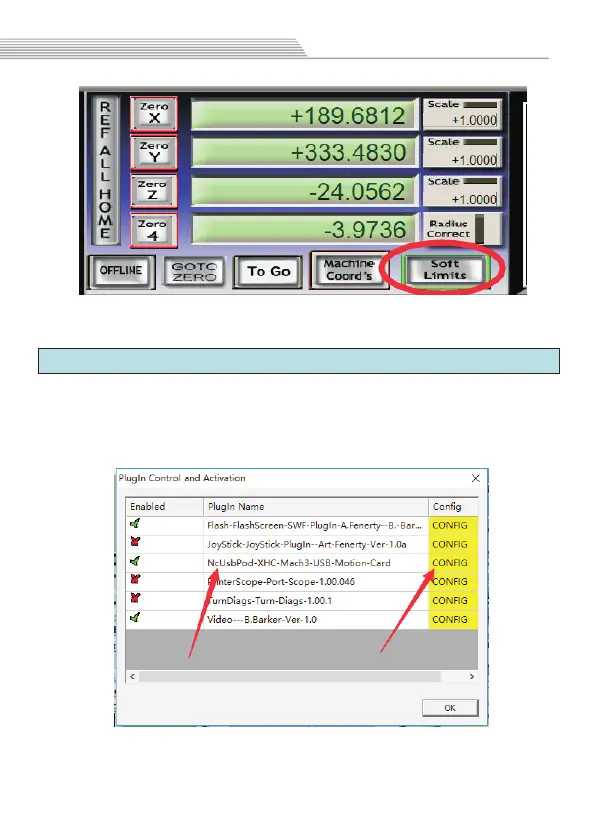Click the Enabled column header
This screenshot has width=595, height=839.
pyautogui.click(x=165, y=507)
